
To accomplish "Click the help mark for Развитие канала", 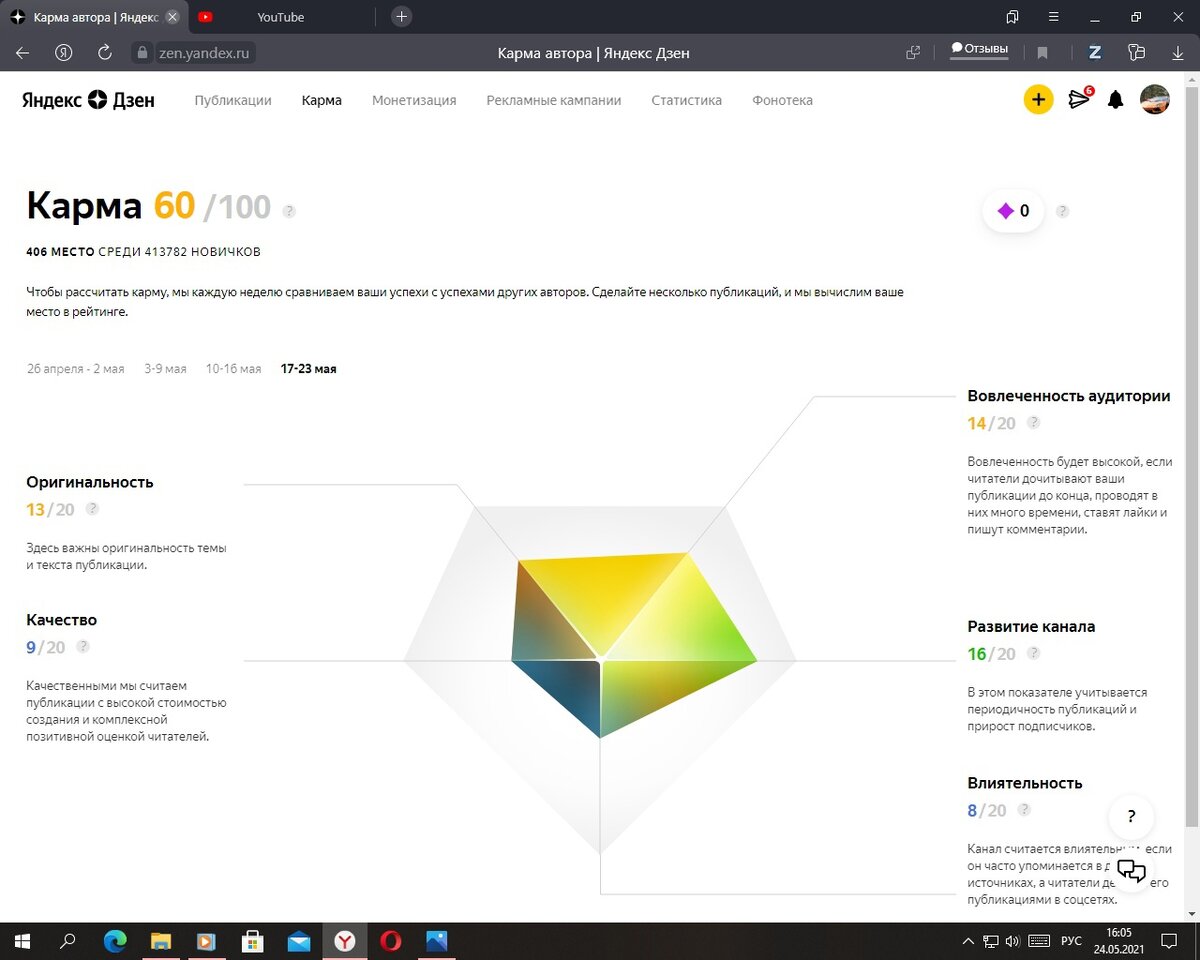I will [x=1033, y=654].
